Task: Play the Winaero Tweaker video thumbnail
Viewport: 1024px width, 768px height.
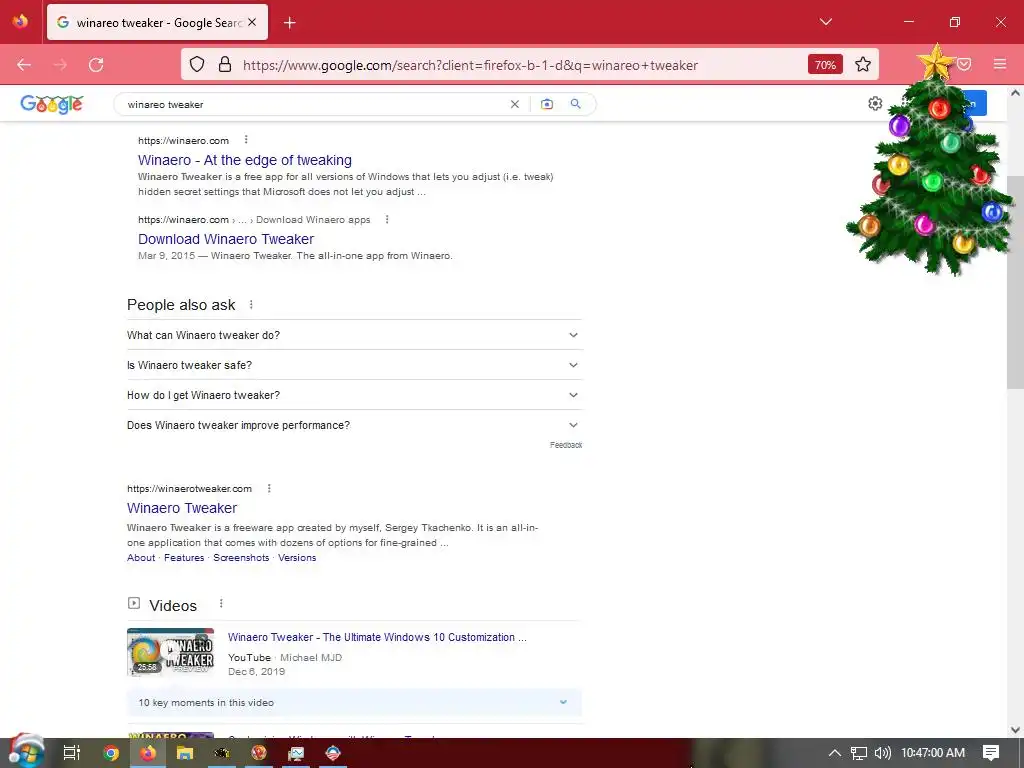Action: pyautogui.click(x=170, y=652)
